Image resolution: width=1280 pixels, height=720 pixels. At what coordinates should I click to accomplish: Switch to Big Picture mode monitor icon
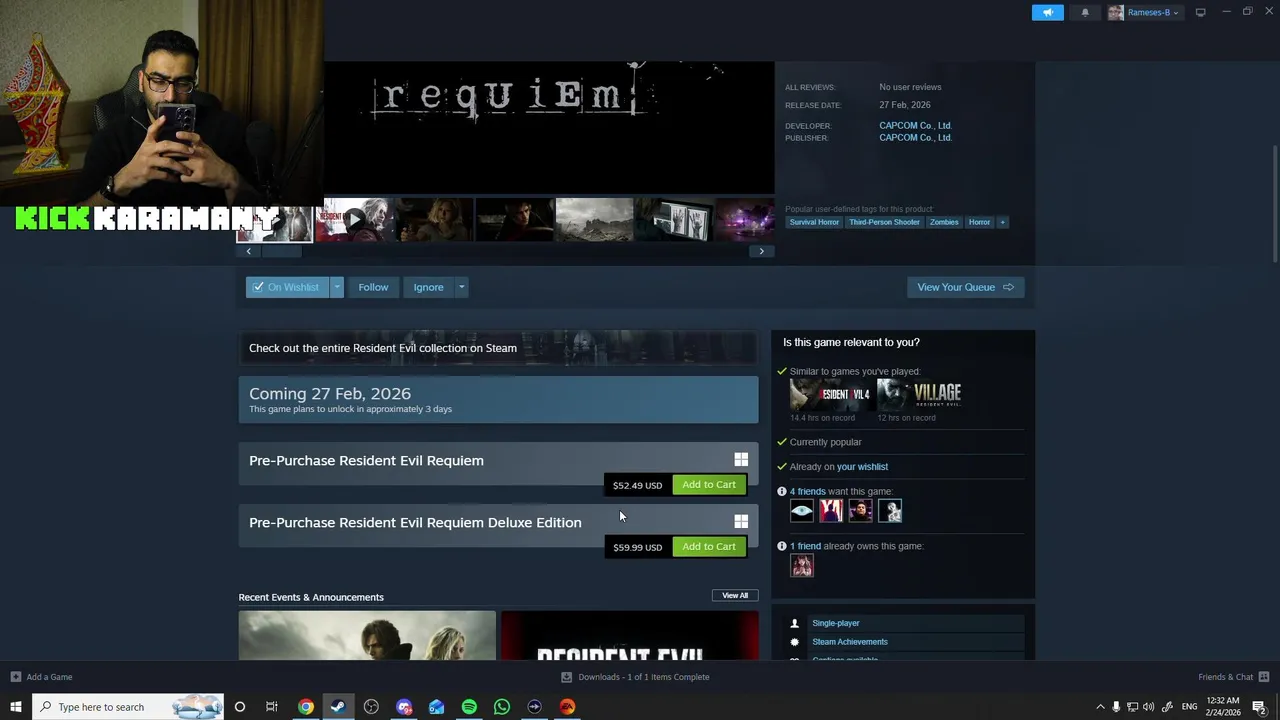(x=1200, y=12)
